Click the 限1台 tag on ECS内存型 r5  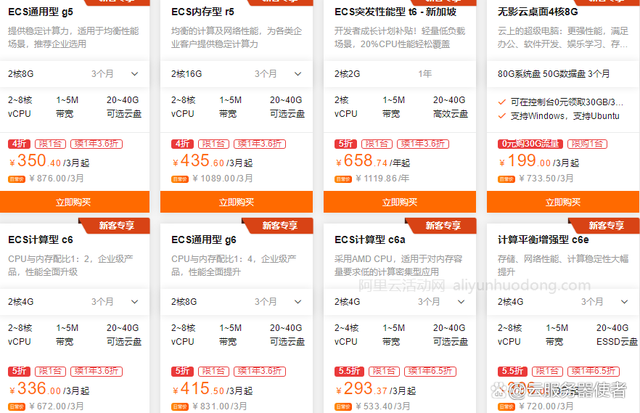click(x=213, y=144)
